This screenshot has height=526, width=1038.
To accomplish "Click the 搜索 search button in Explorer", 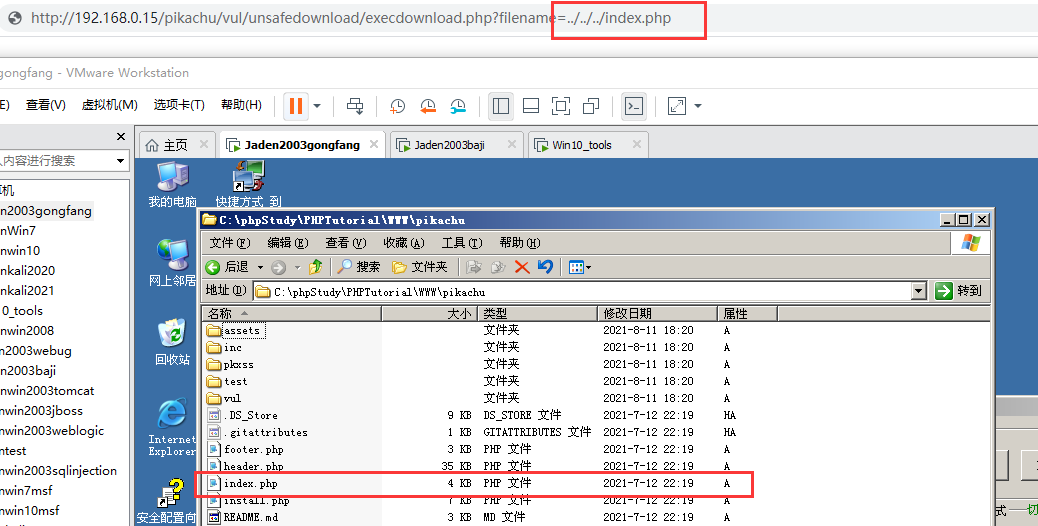I will [x=359, y=267].
